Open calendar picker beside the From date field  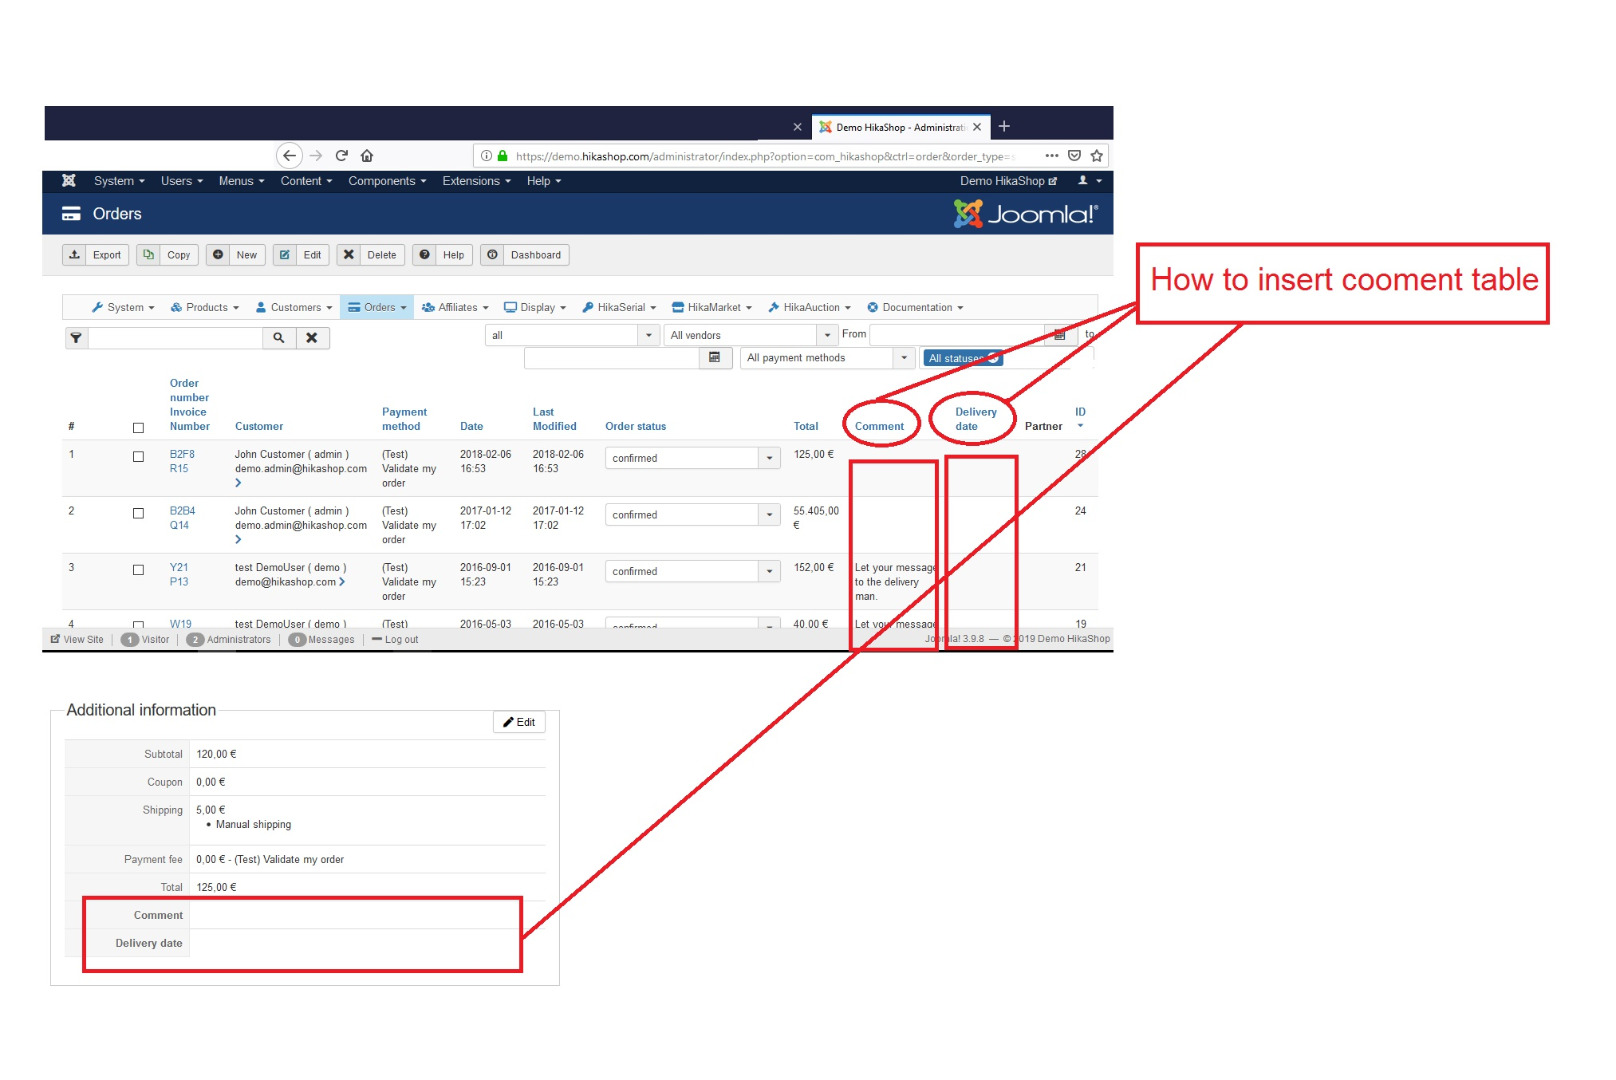1060,335
